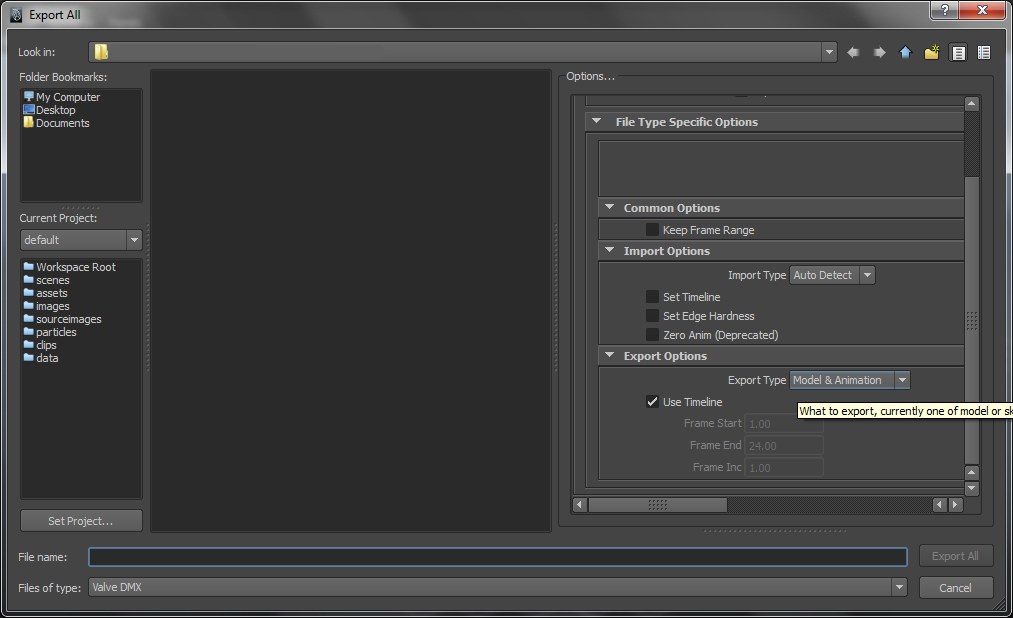This screenshot has width=1013, height=618.
Task: Collapse File Type Specific Options section
Action: click(x=596, y=121)
